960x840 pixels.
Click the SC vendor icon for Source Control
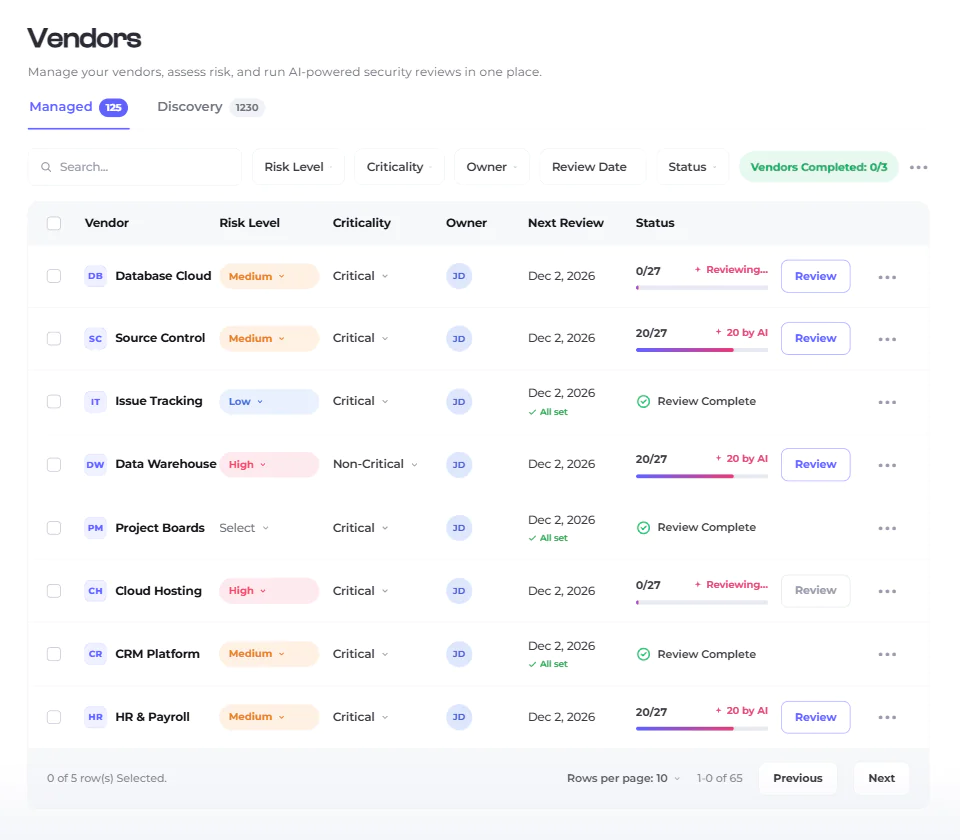(x=96, y=339)
